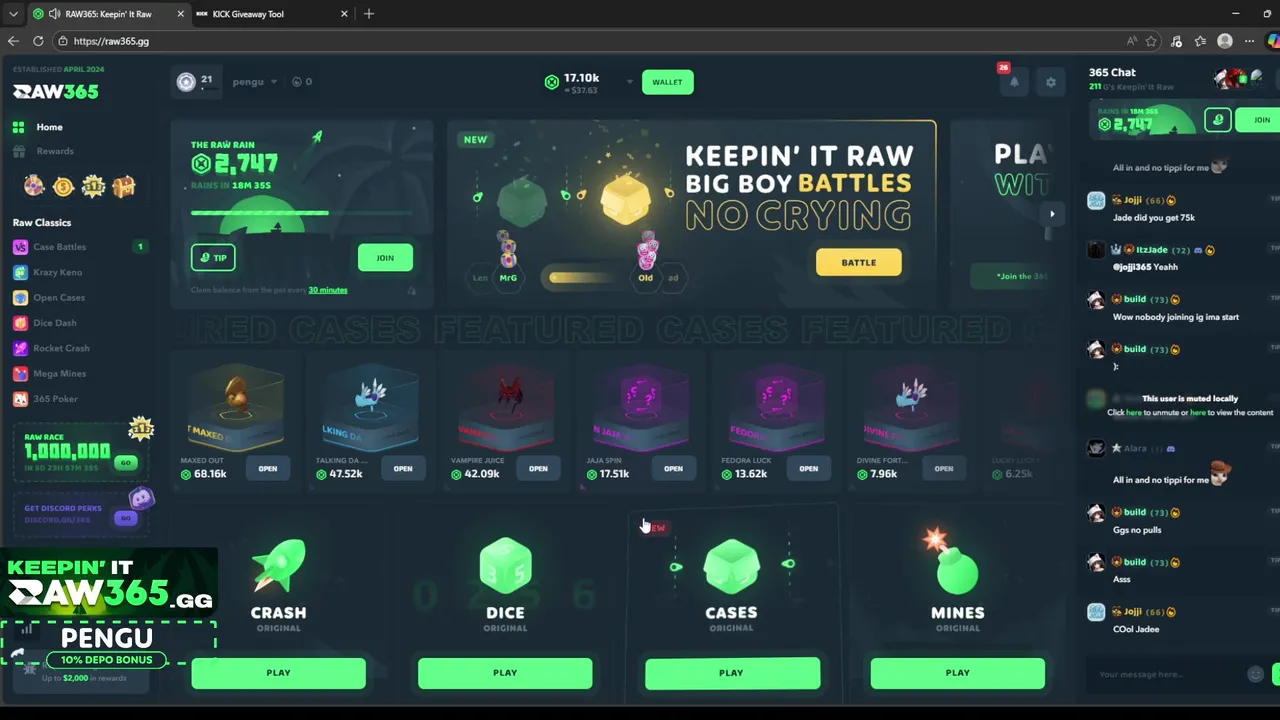Advance banner carousel with right arrow

click(1052, 213)
